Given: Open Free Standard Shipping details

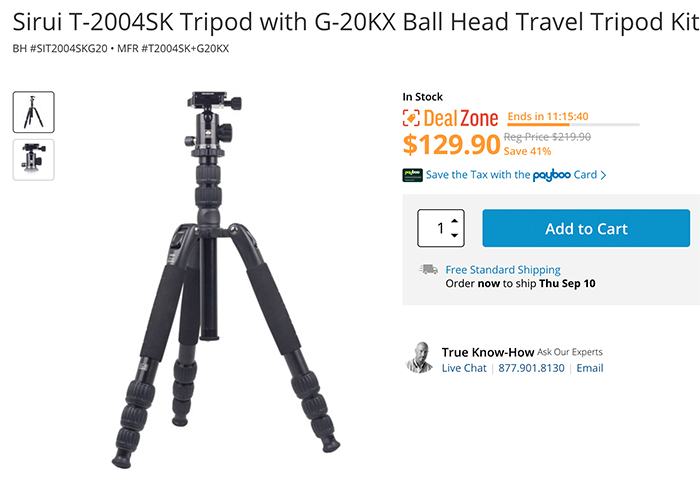Looking at the screenshot, I should tap(503, 270).
